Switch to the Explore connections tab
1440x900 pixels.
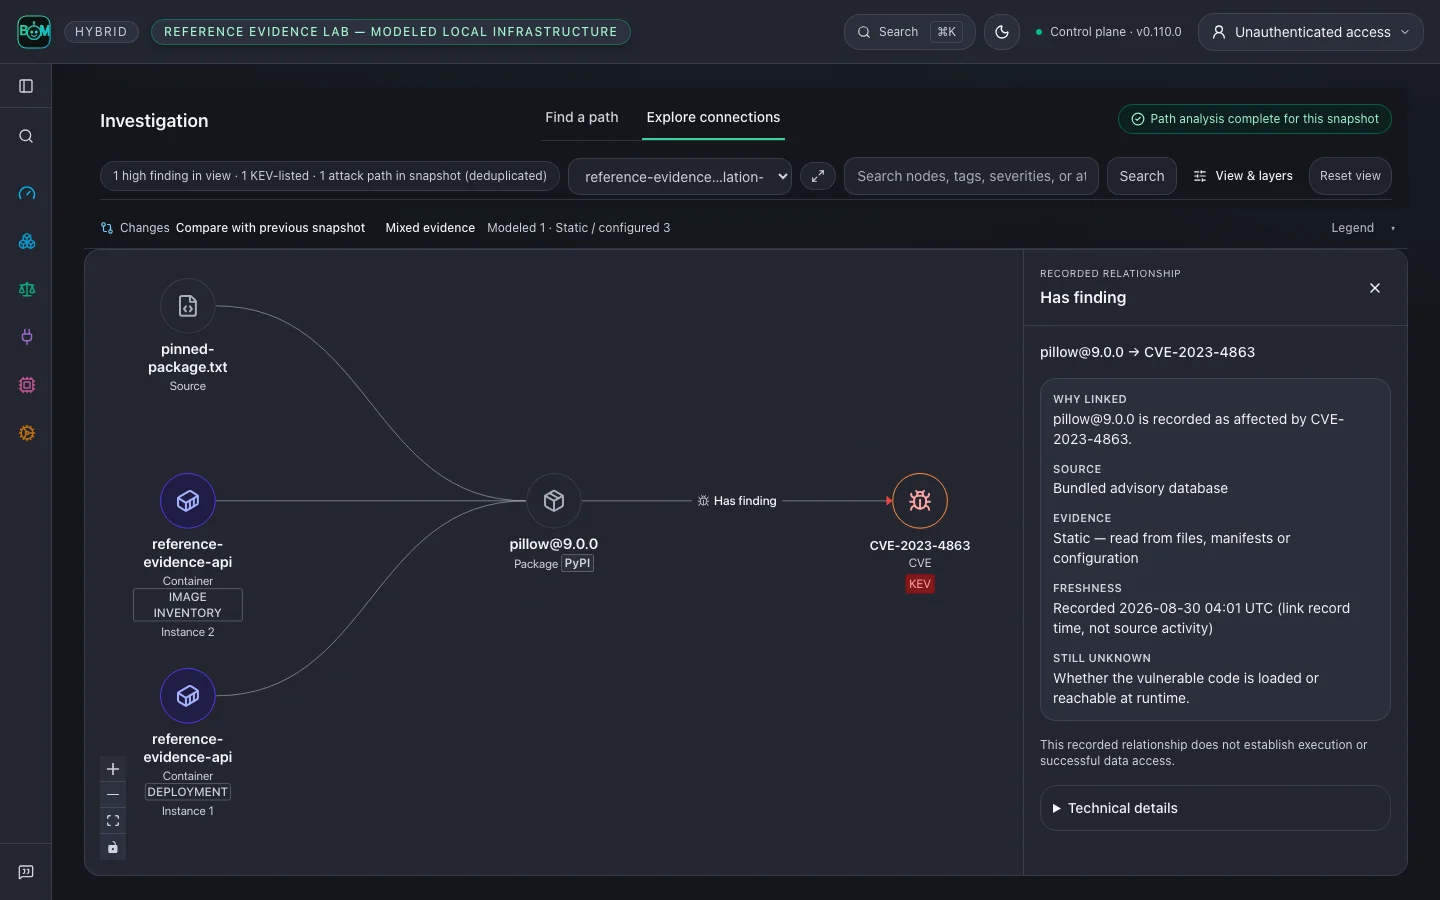click(713, 118)
